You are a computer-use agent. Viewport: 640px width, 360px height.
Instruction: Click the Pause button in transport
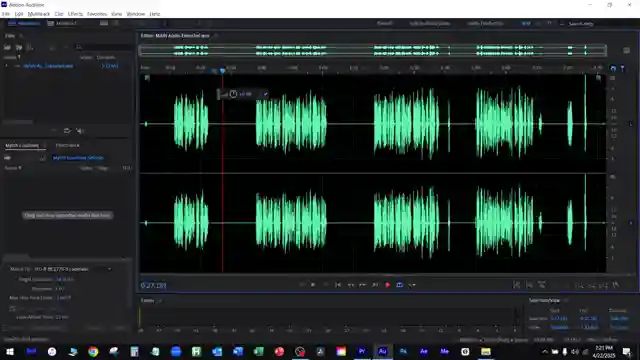click(325, 285)
